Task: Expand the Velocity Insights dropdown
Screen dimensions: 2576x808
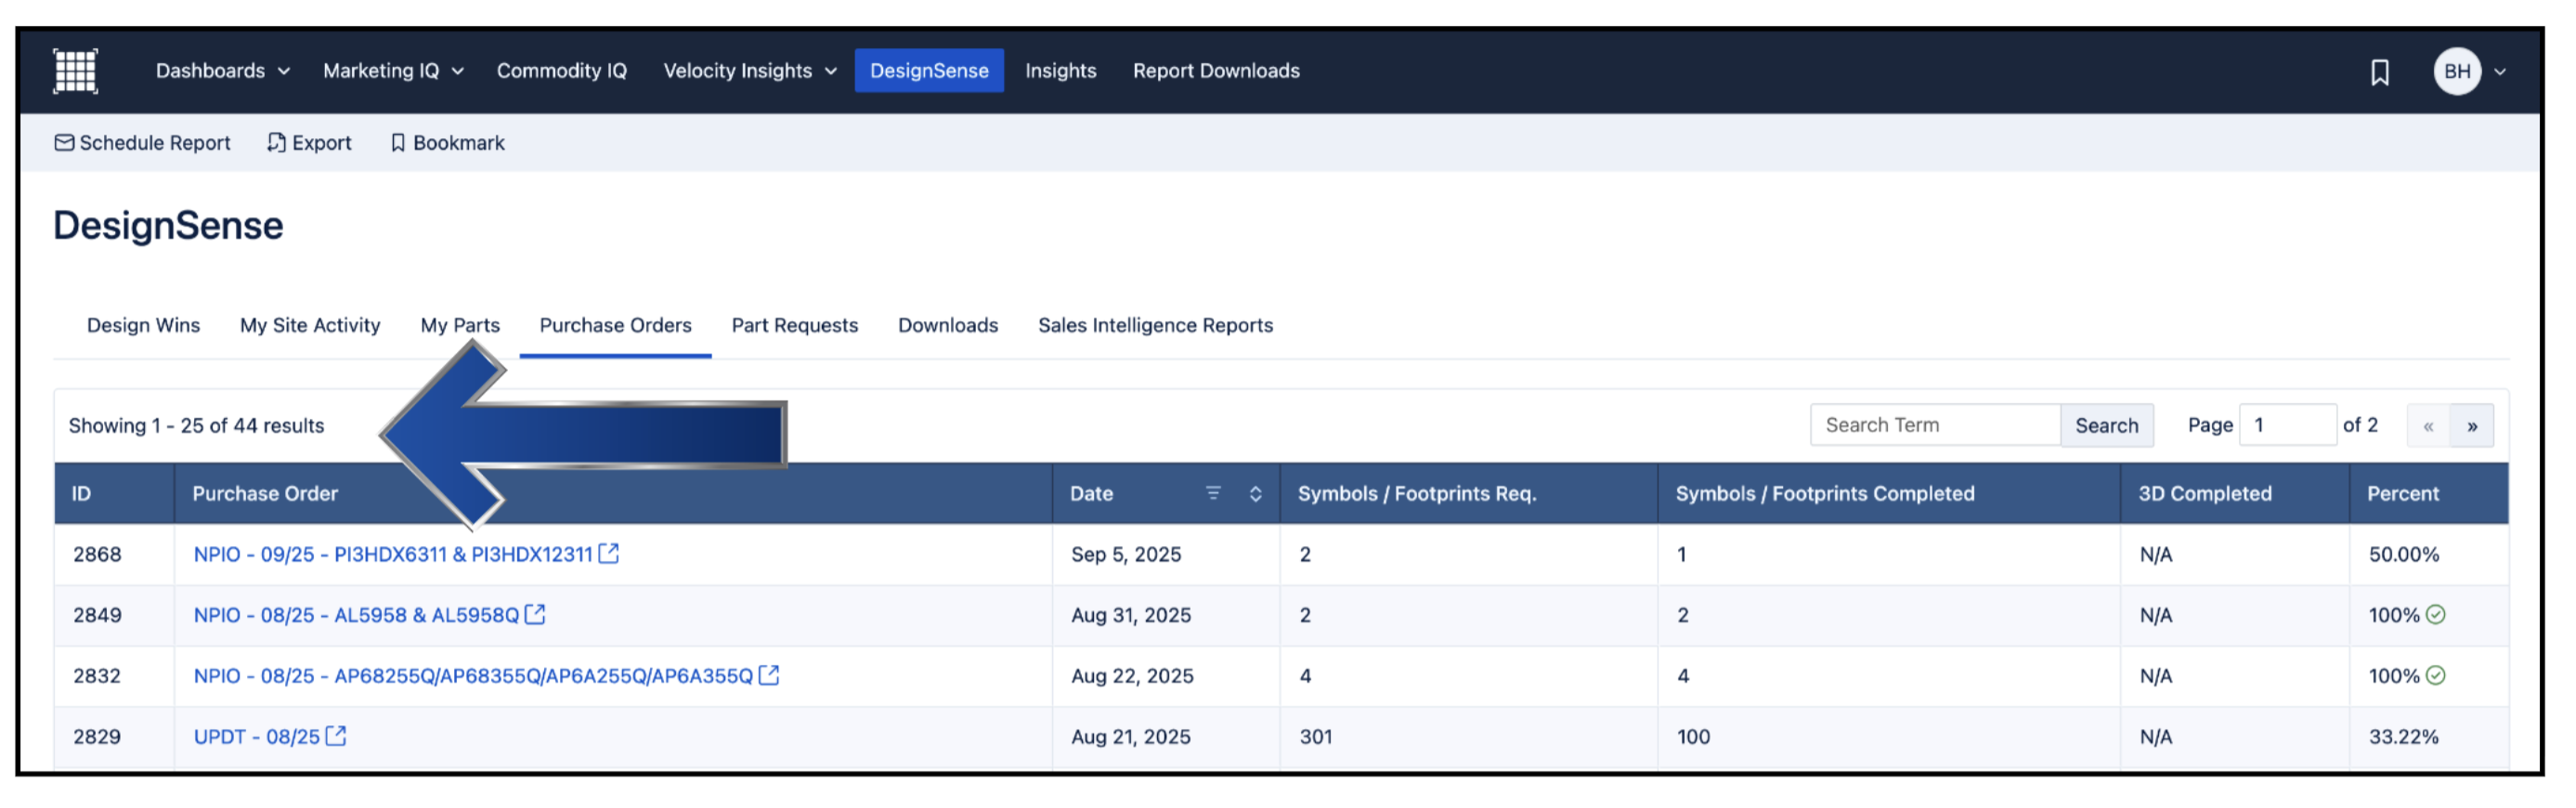Action: click(x=749, y=71)
